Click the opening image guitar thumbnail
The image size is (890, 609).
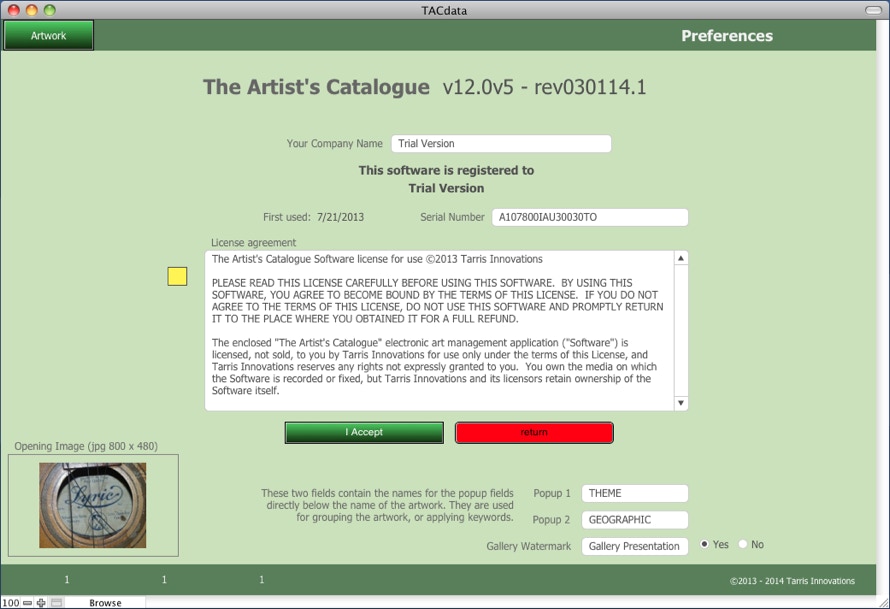93,505
